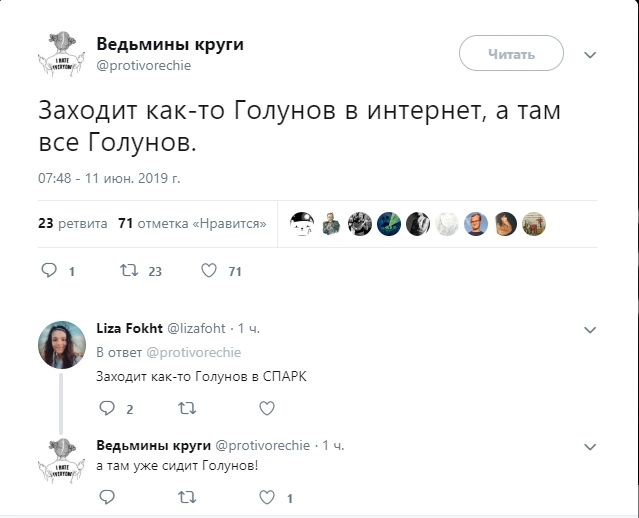This screenshot has width=639, height=518.
Task: Reply to the last tweet 'а там уже сидит Голунов!'
Action: (107, 497)
